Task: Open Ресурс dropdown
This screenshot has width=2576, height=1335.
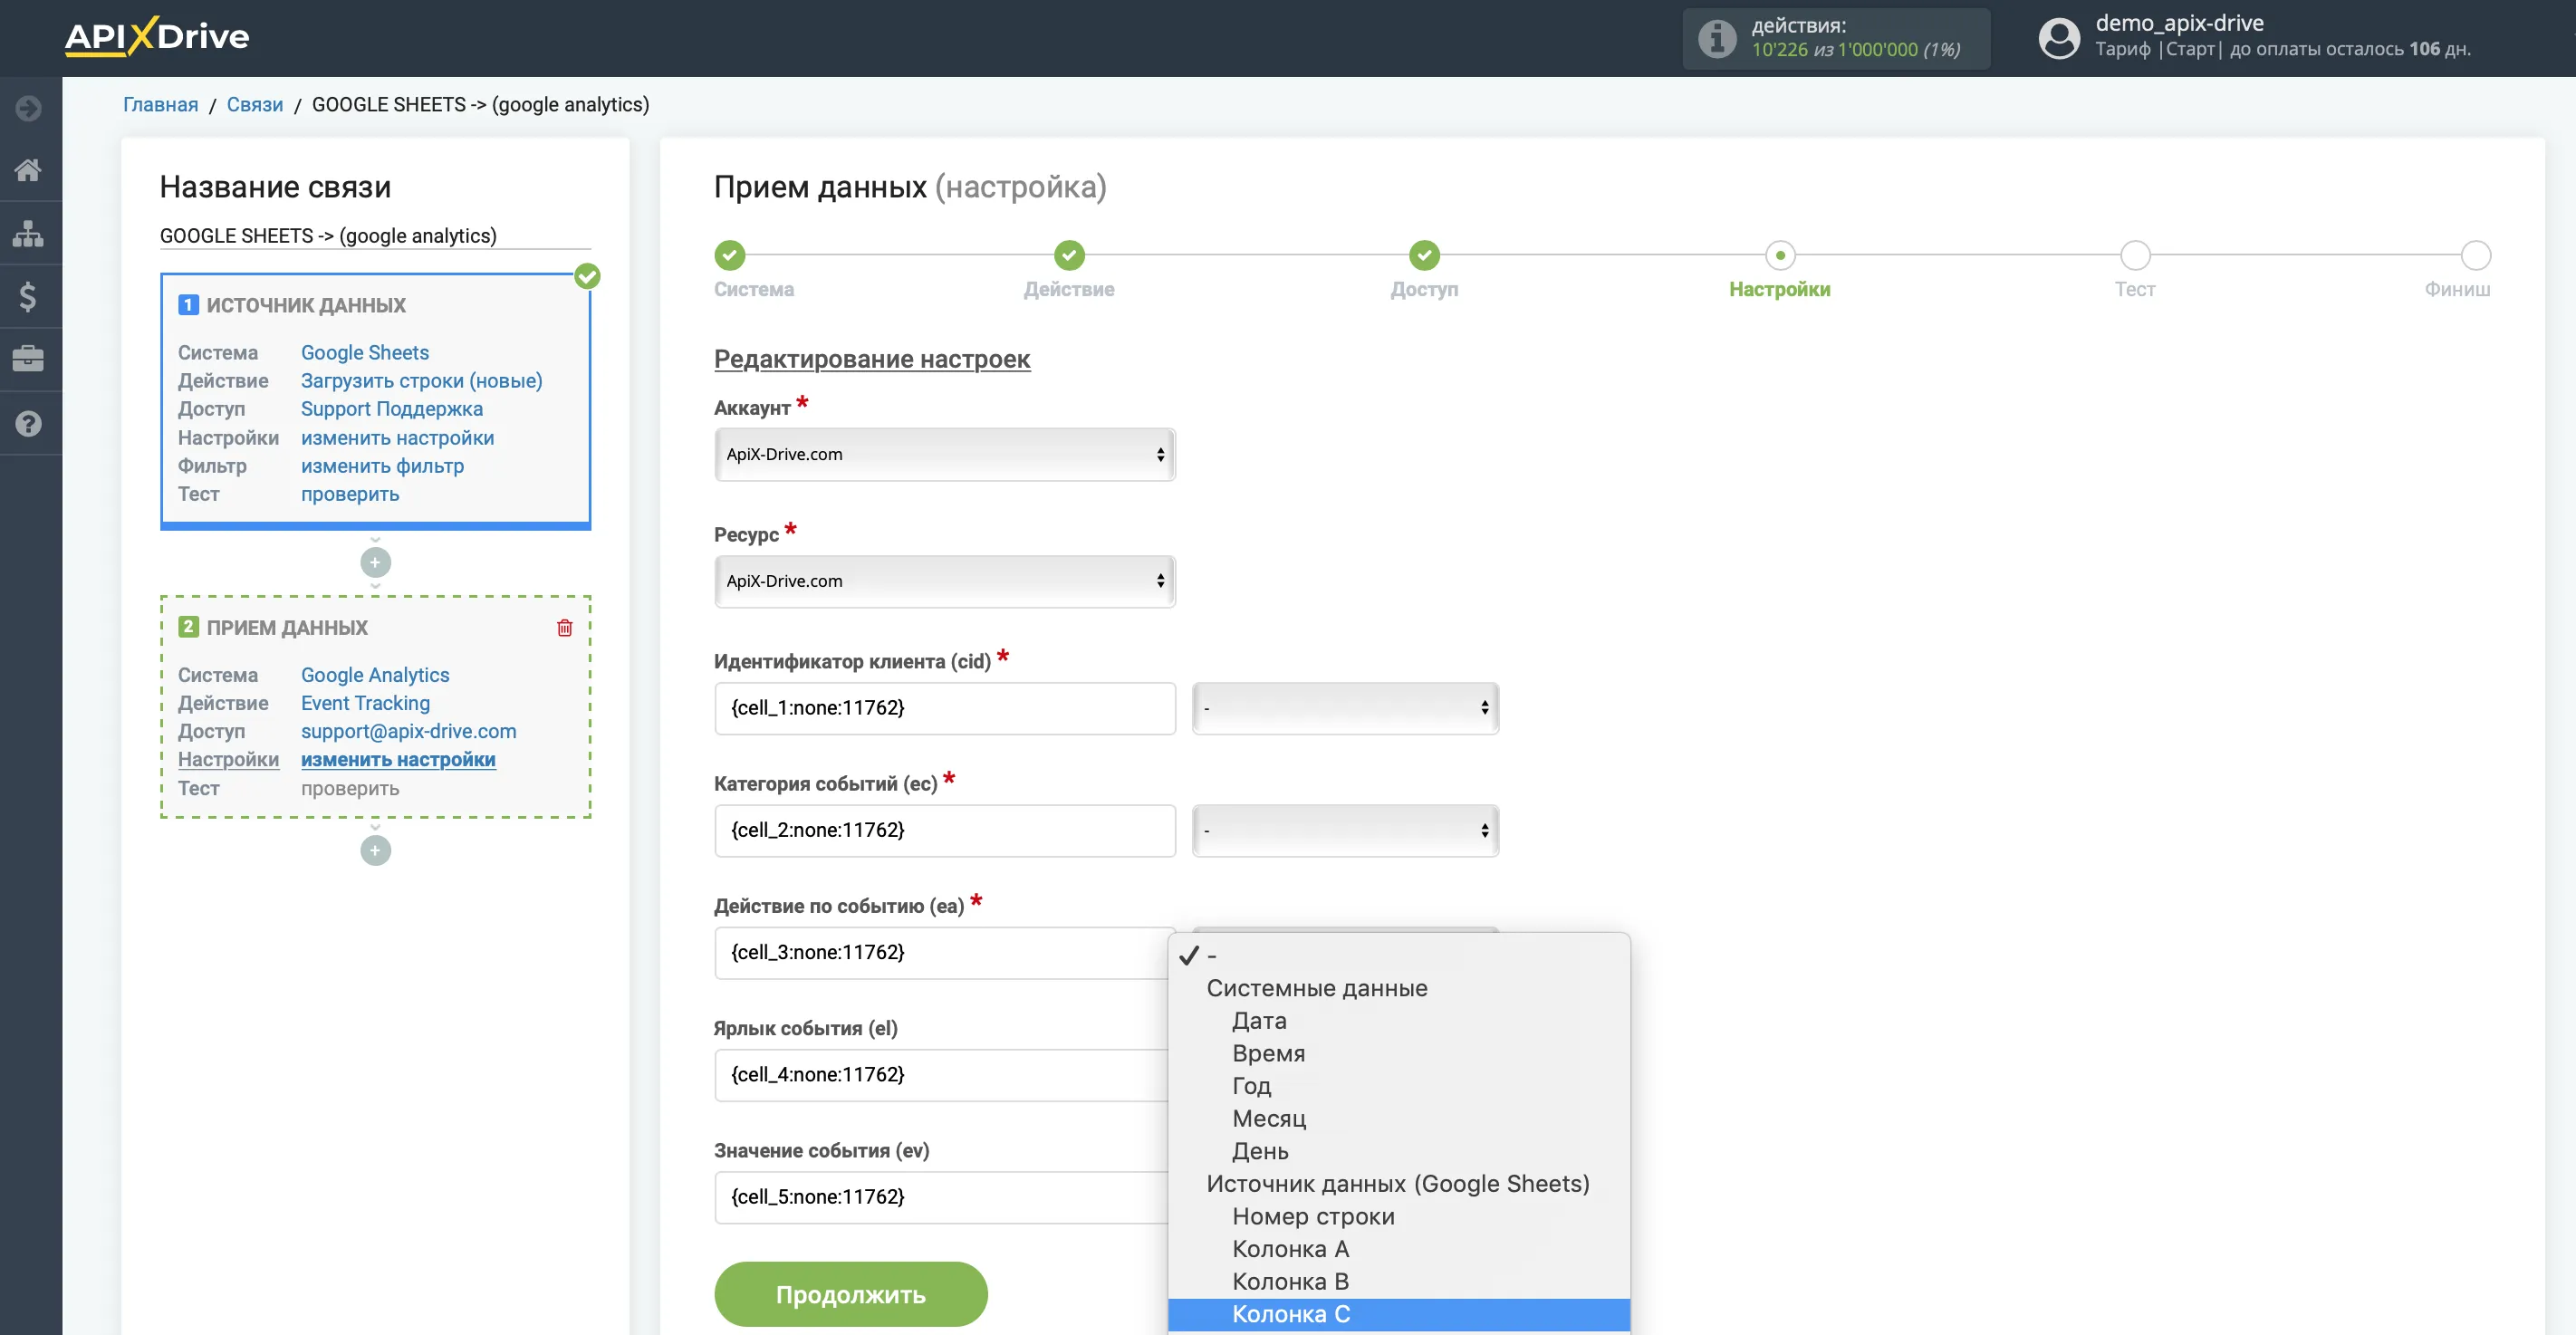Action: point(945,581)
